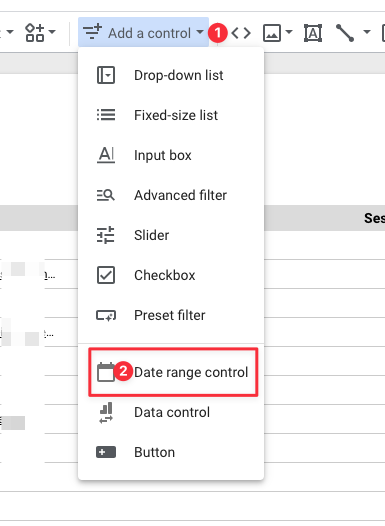
Task: Expand the line tool dropdown arrow
Action: click(367, 32)
